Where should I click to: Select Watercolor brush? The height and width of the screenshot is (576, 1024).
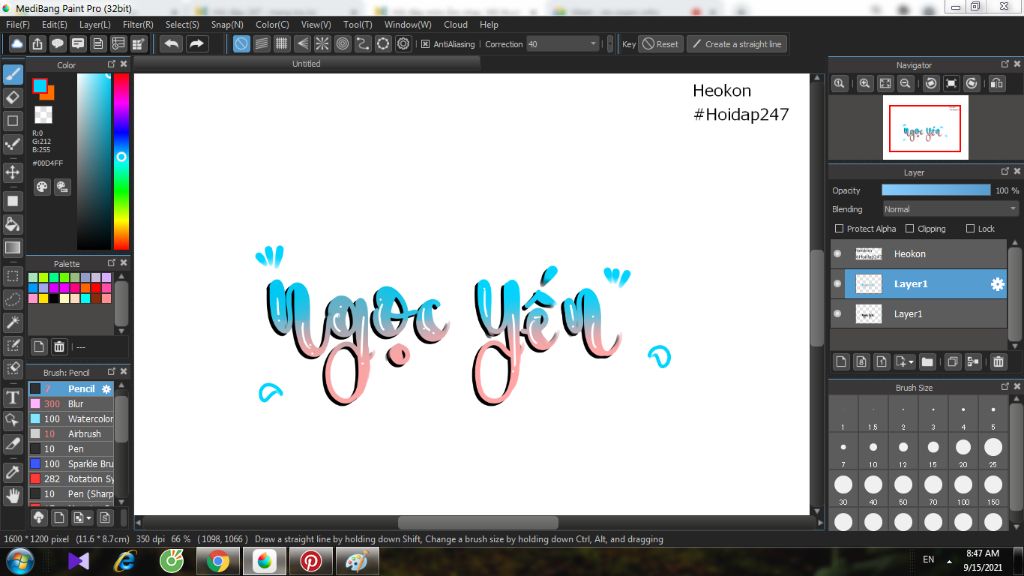[x=71, y=419]
